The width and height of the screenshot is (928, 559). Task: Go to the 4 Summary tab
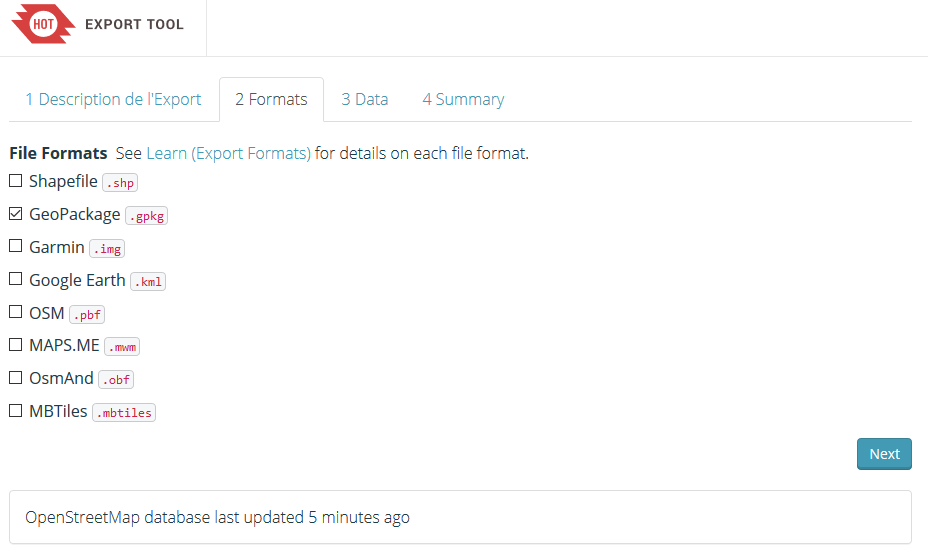(462, 99)
